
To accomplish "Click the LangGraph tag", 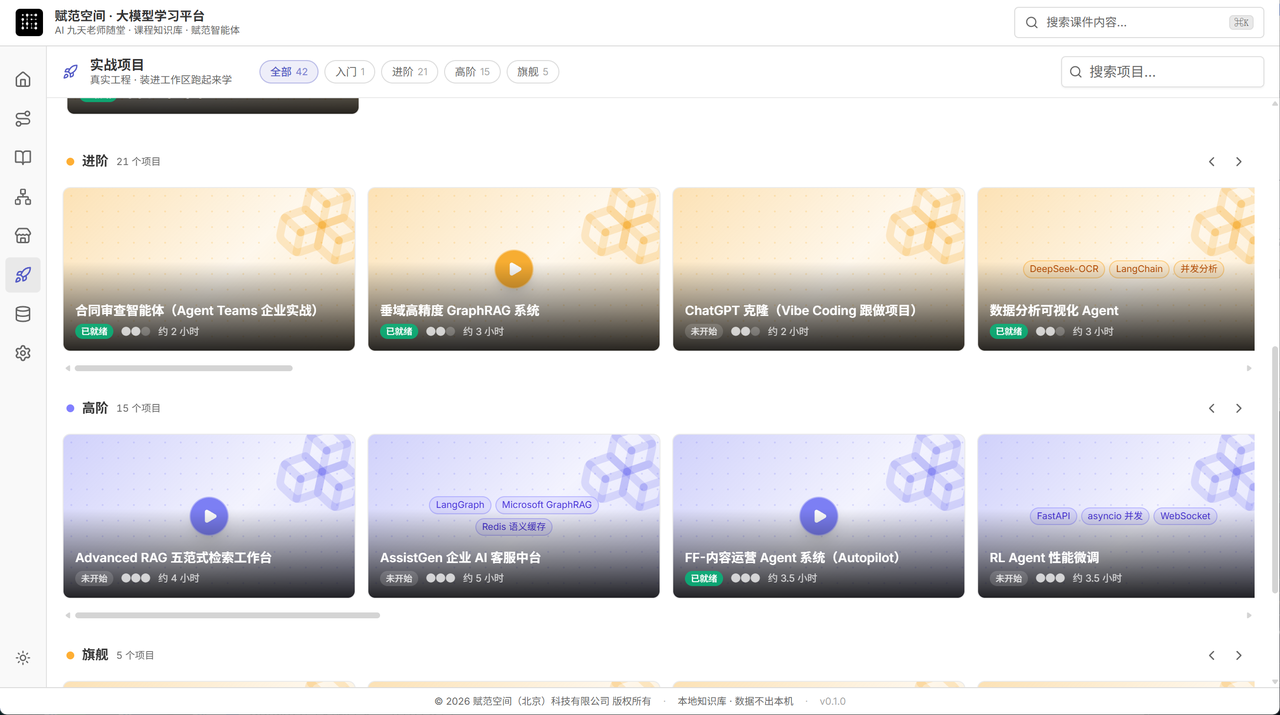I will click(460, 505).
